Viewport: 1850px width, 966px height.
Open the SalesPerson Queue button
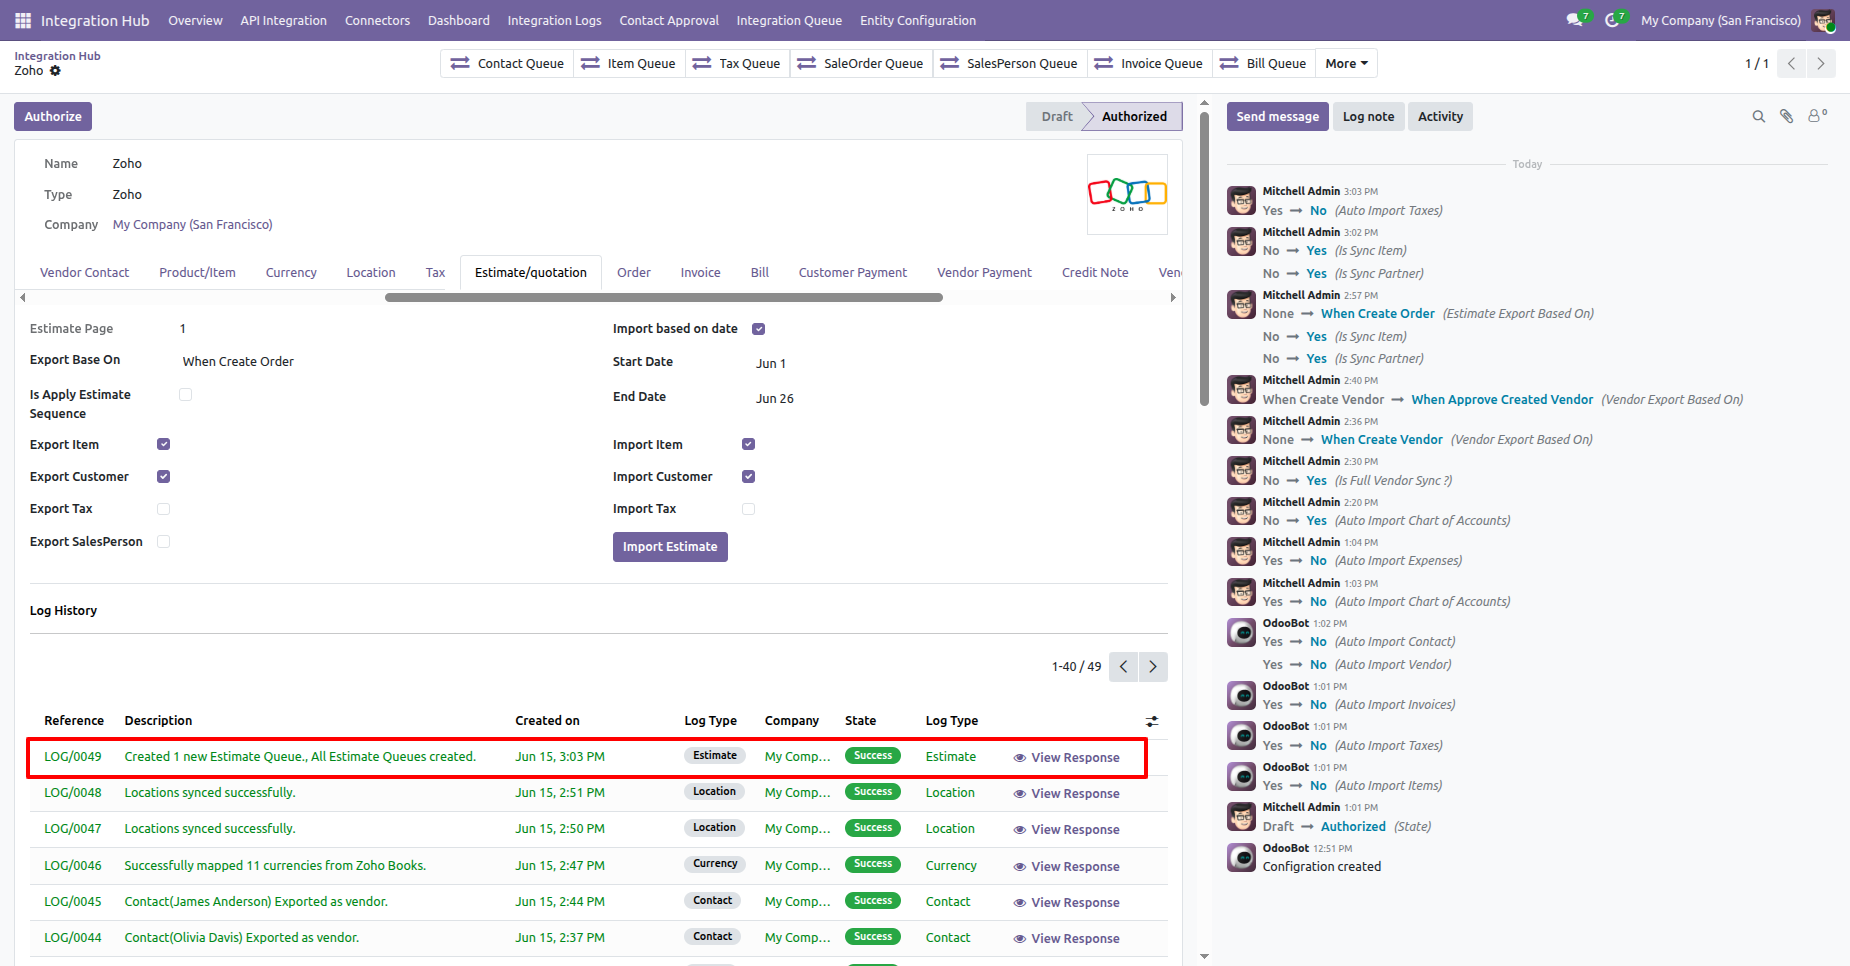(x=1009, y=64)
